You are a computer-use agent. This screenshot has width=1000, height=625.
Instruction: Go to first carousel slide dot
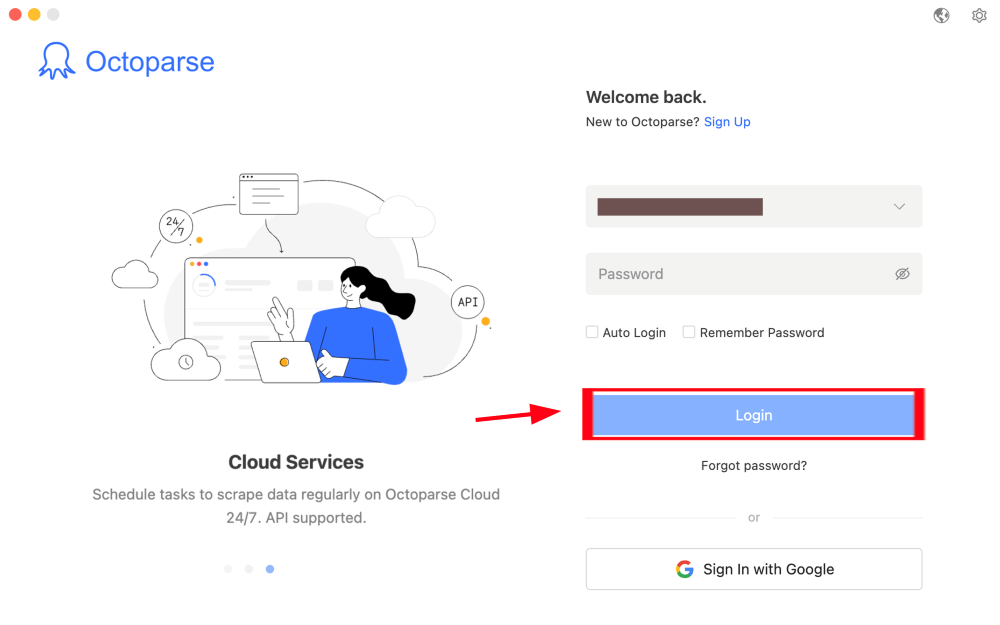point(228,569)
